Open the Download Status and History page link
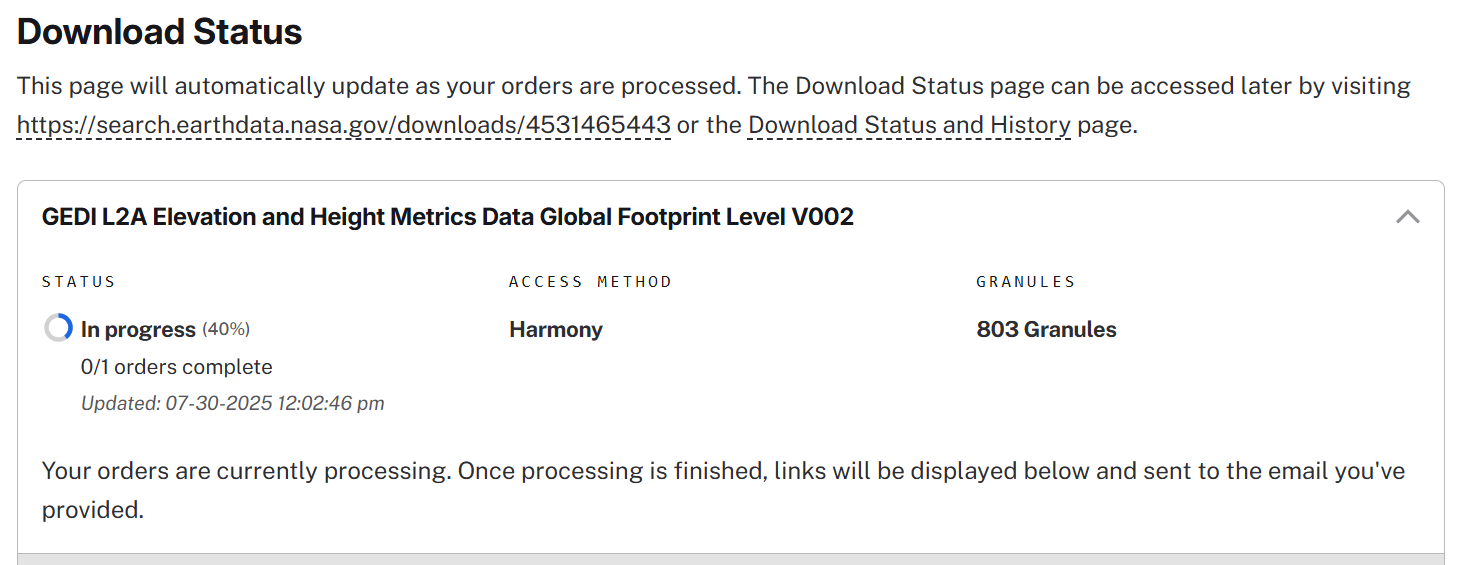This screenshot has width=1458, height=565. point(909,126)
